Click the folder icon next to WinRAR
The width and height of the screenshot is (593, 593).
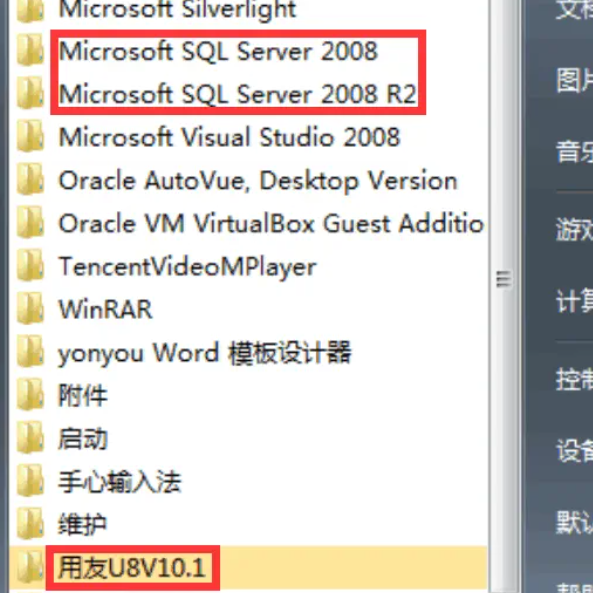(x=30, y=309)
